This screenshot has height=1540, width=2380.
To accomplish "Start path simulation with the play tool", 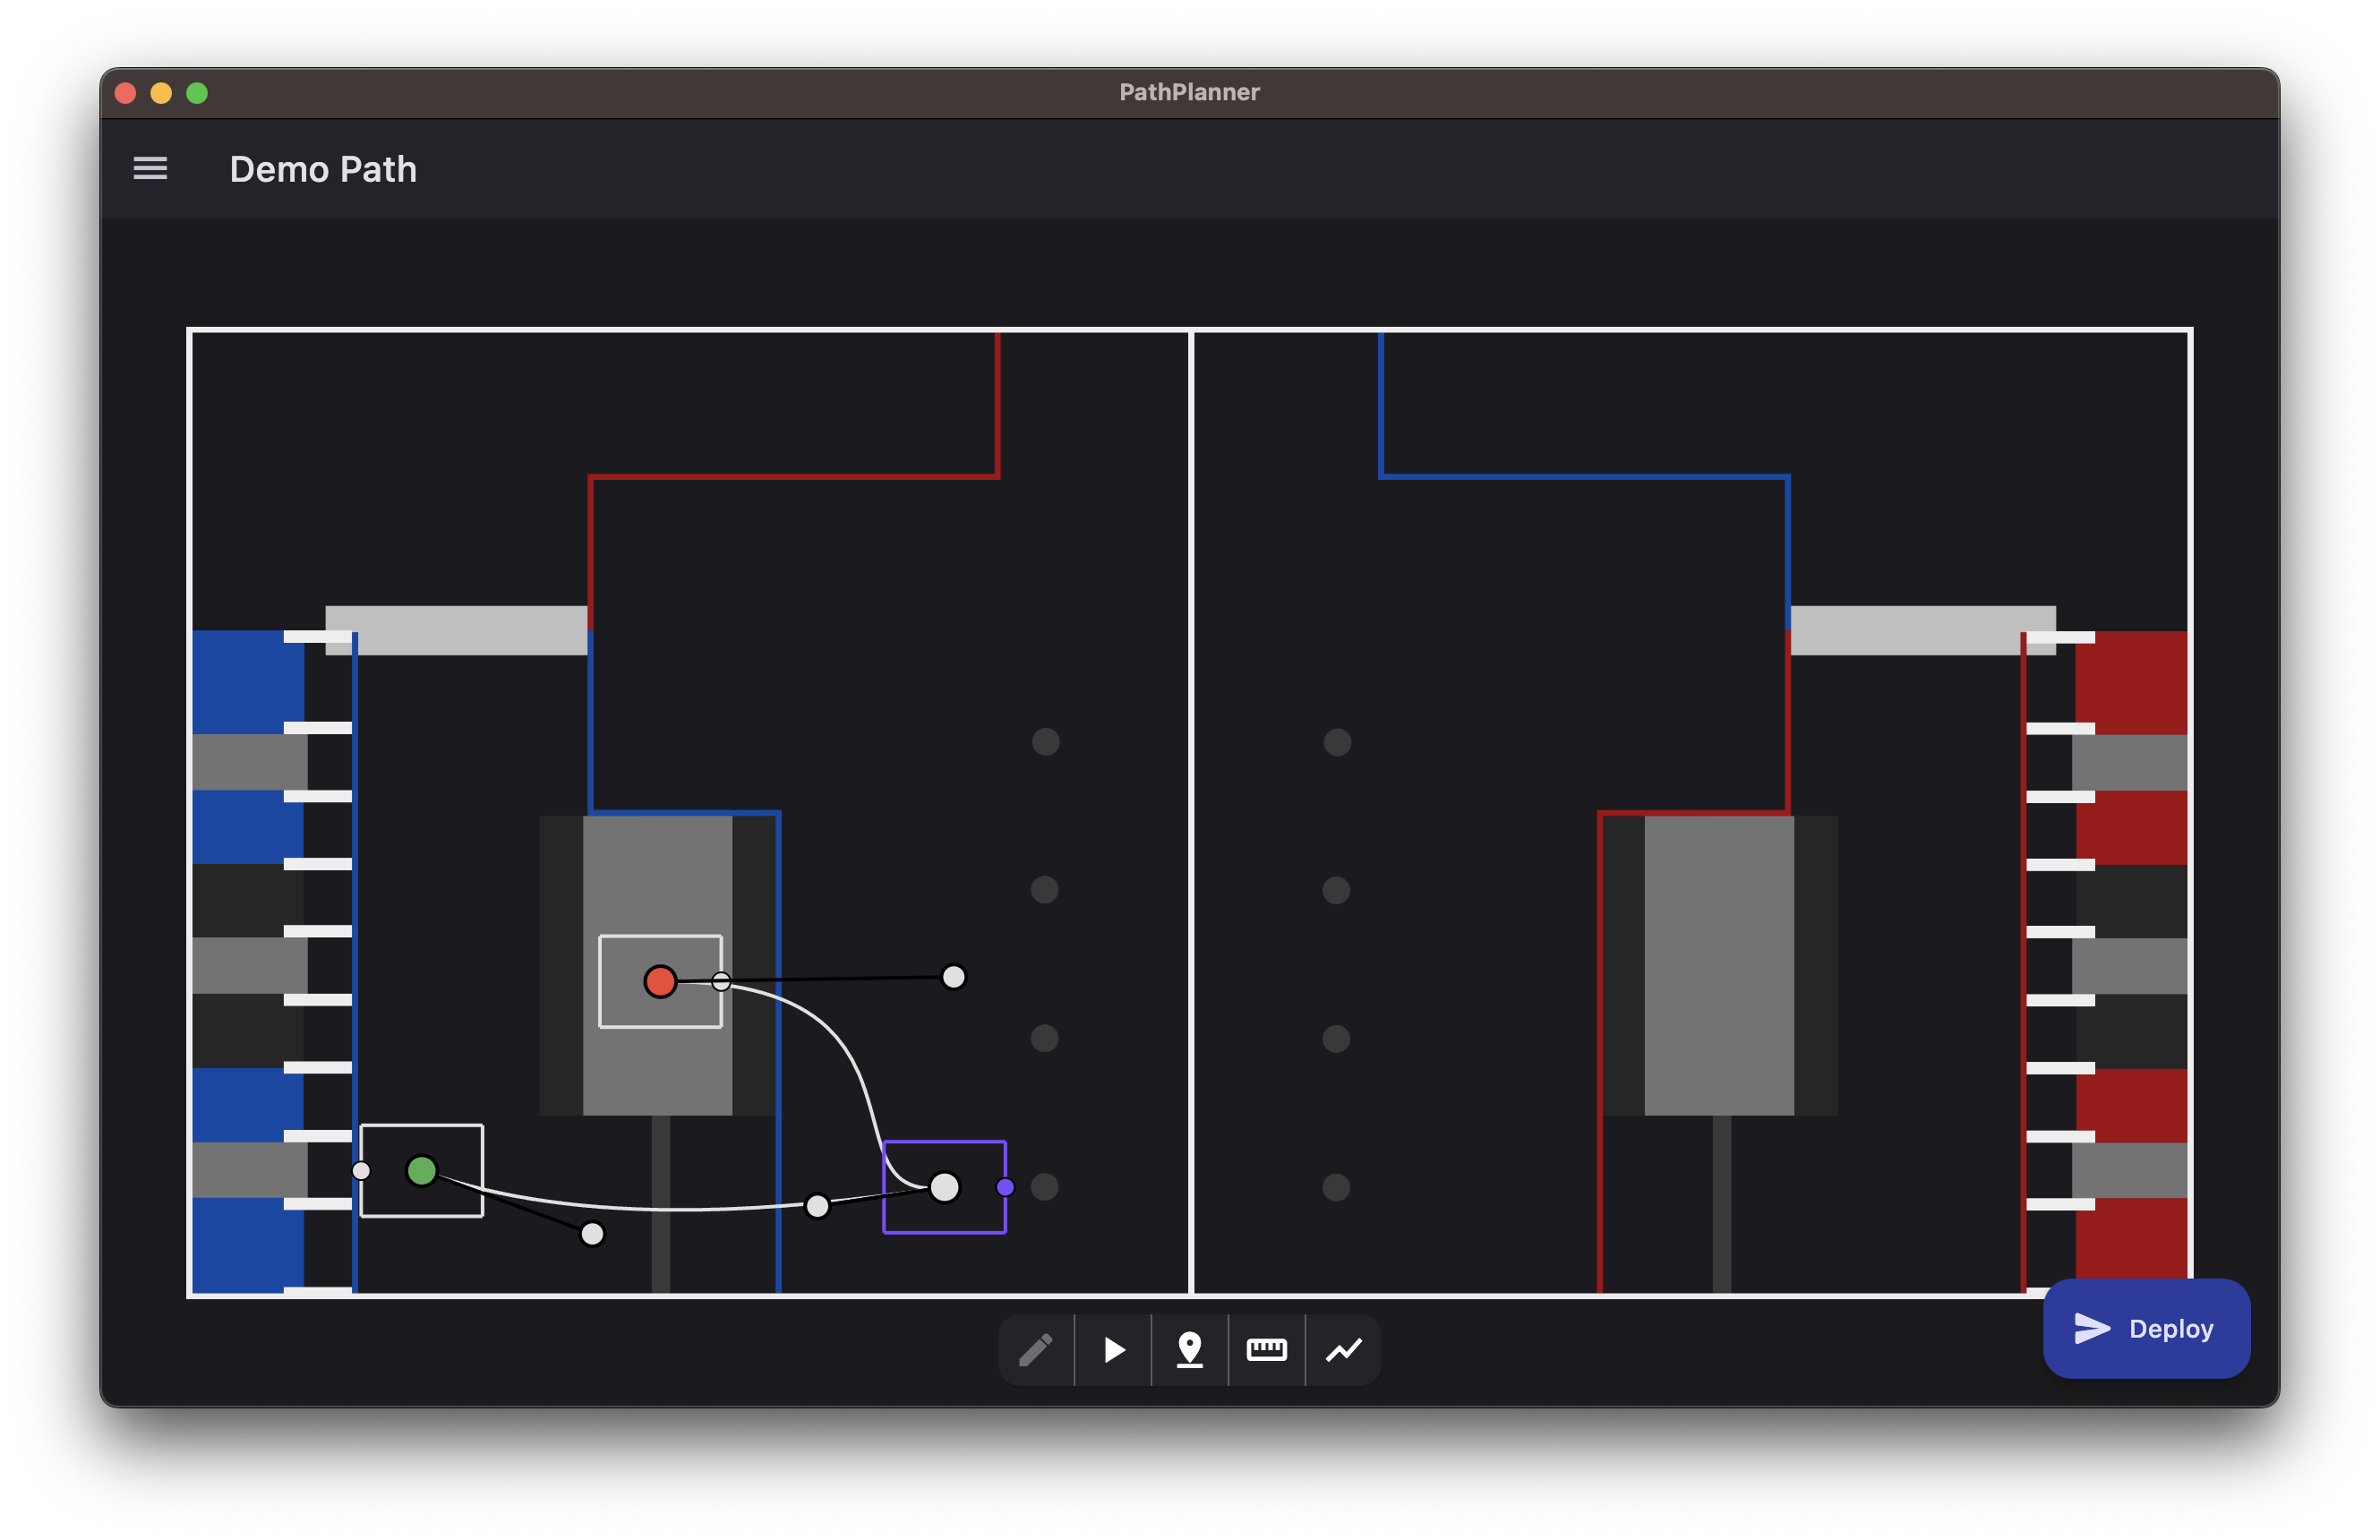I will 1113,1350.
